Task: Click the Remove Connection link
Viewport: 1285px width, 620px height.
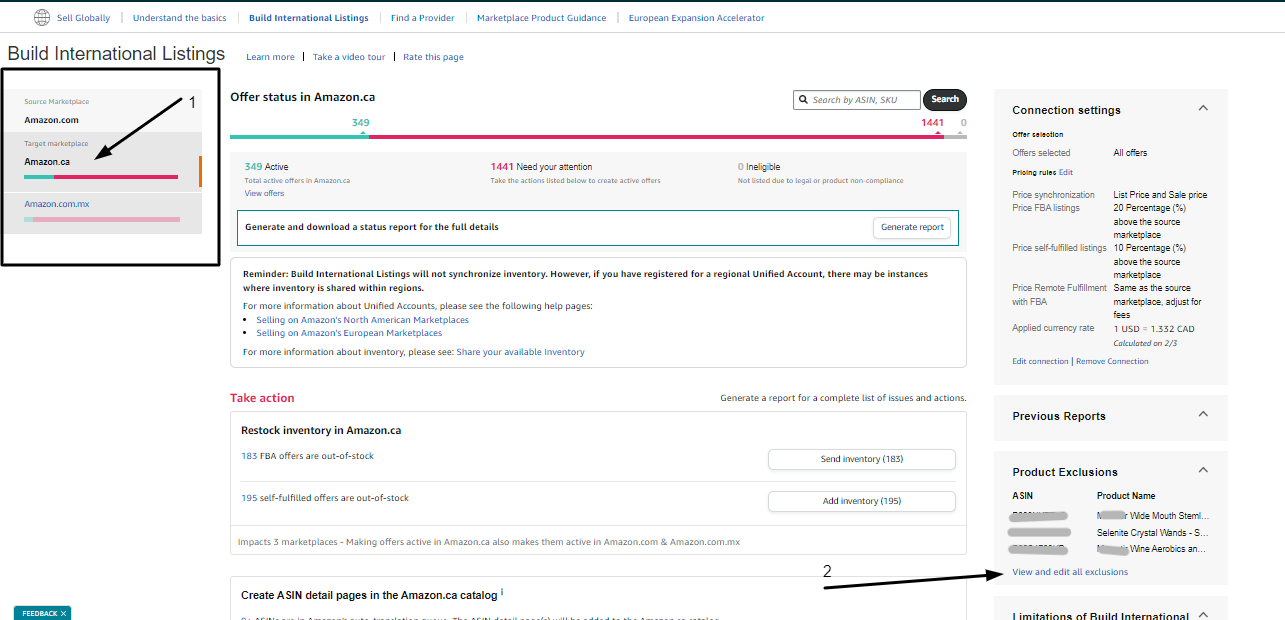Action: pos(1112,361)
